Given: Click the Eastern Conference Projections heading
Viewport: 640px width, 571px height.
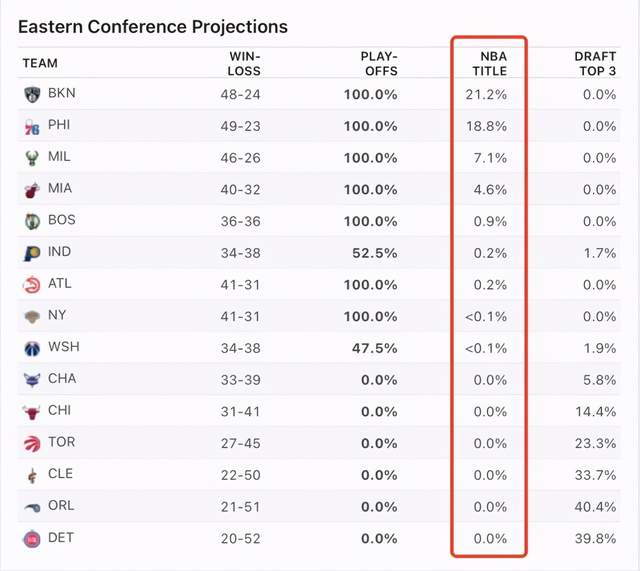Looking at the screenshot, I should (153, 27).
